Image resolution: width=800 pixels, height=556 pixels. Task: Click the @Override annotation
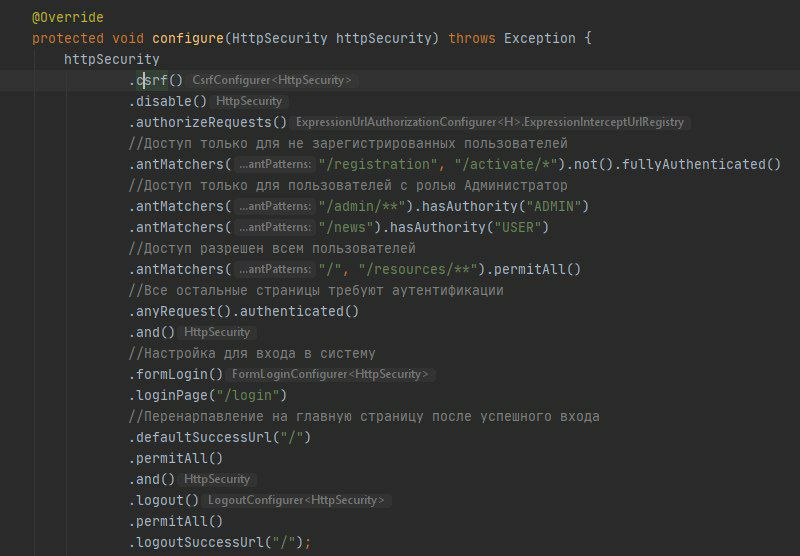[x=67, y=17]
